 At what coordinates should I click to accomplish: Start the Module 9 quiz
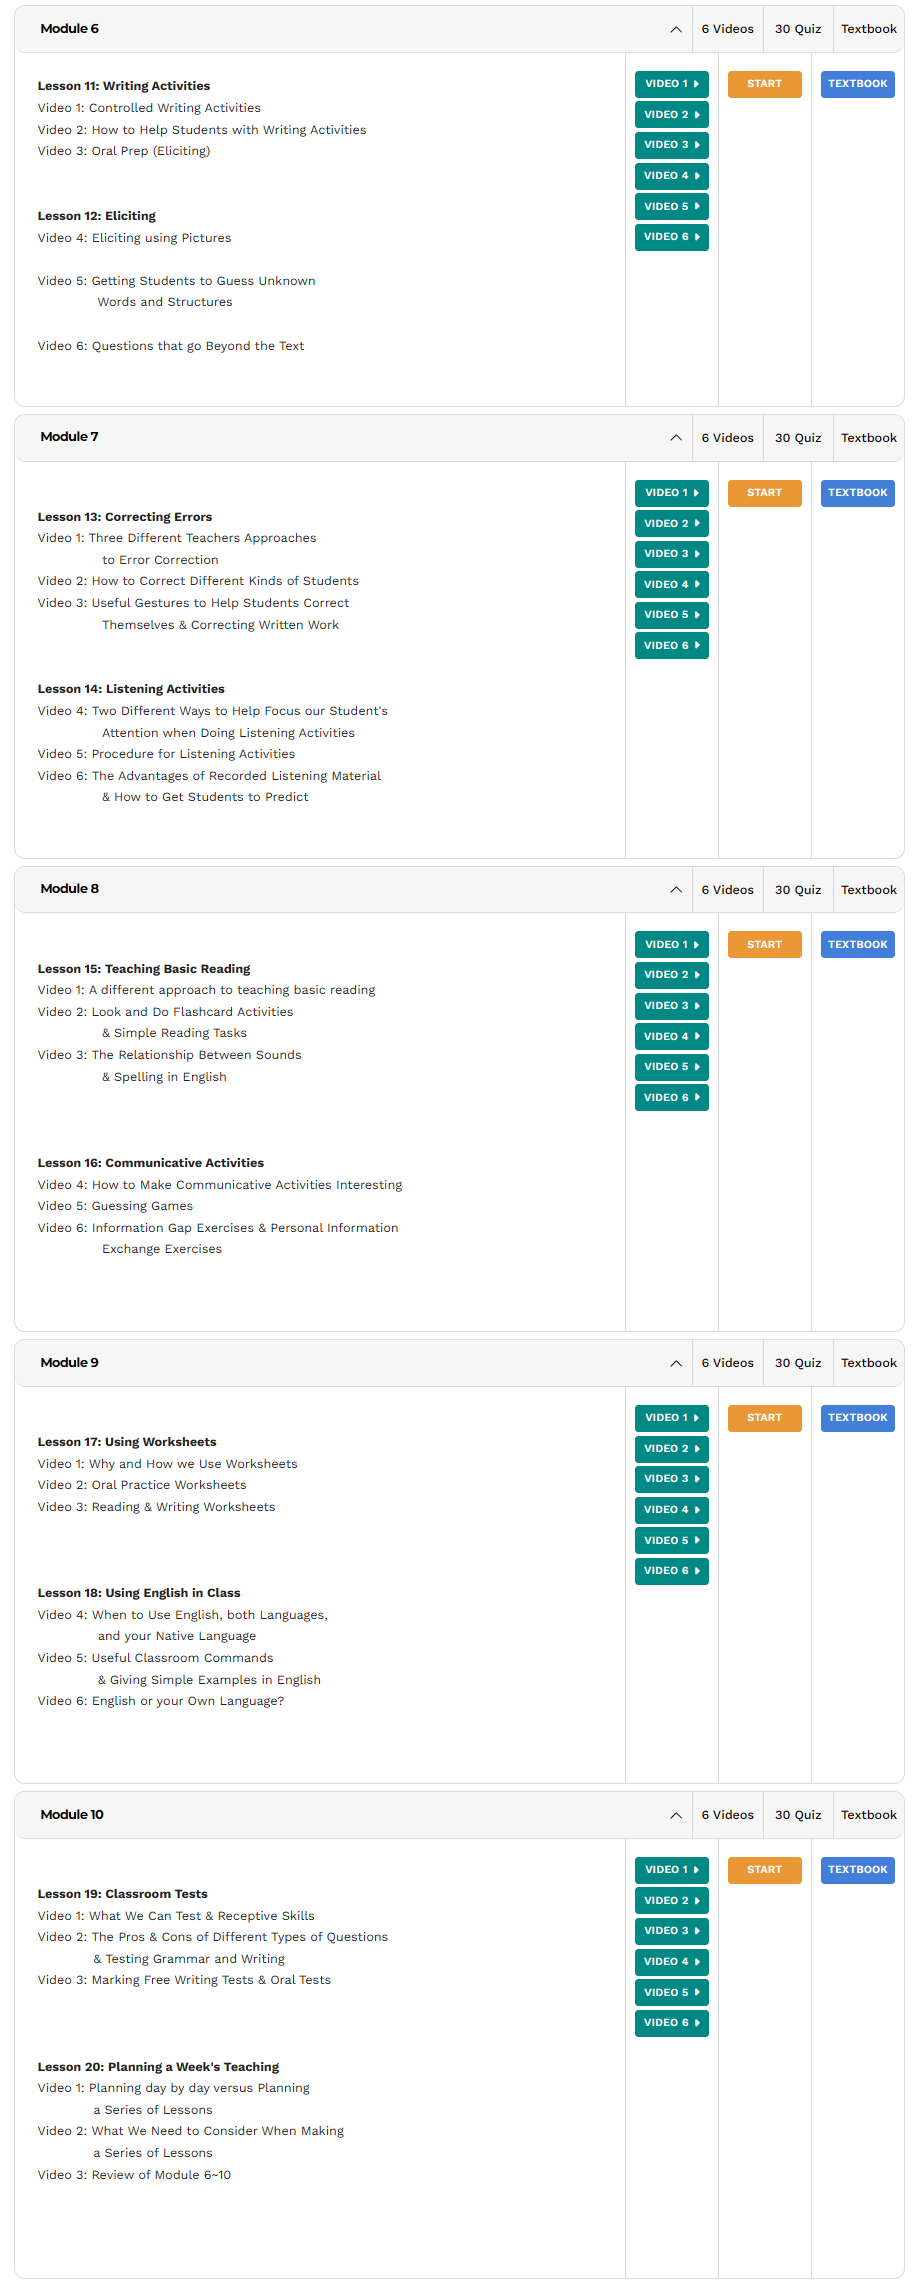[764, 1418]
